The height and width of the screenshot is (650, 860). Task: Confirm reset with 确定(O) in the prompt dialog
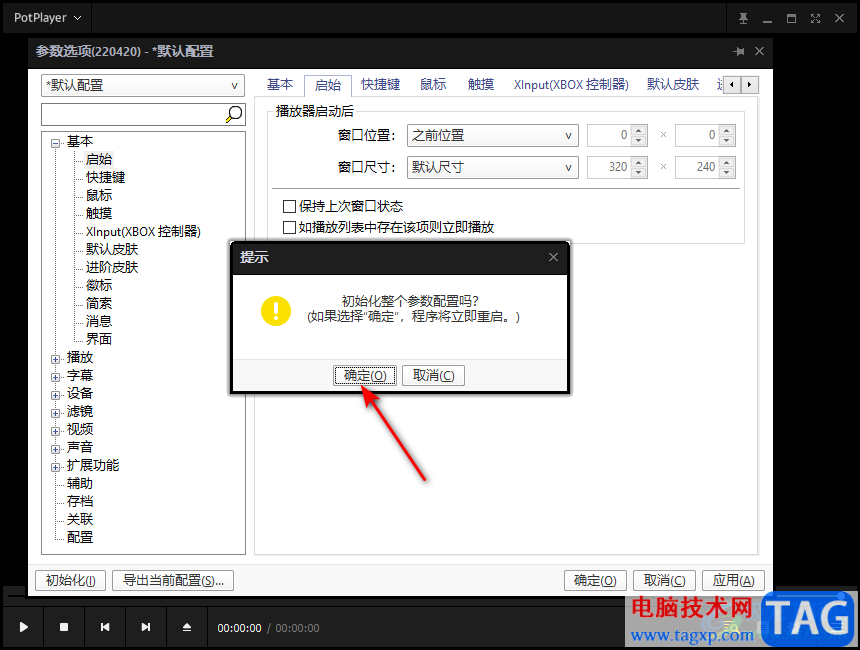pos(365,376)
